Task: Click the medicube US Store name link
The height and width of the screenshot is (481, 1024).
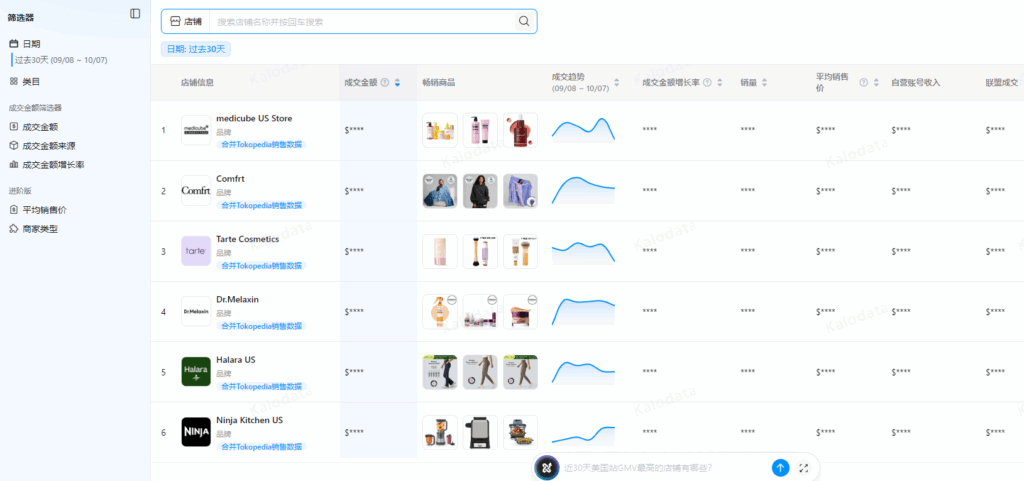Action: (x=254, y=118)
